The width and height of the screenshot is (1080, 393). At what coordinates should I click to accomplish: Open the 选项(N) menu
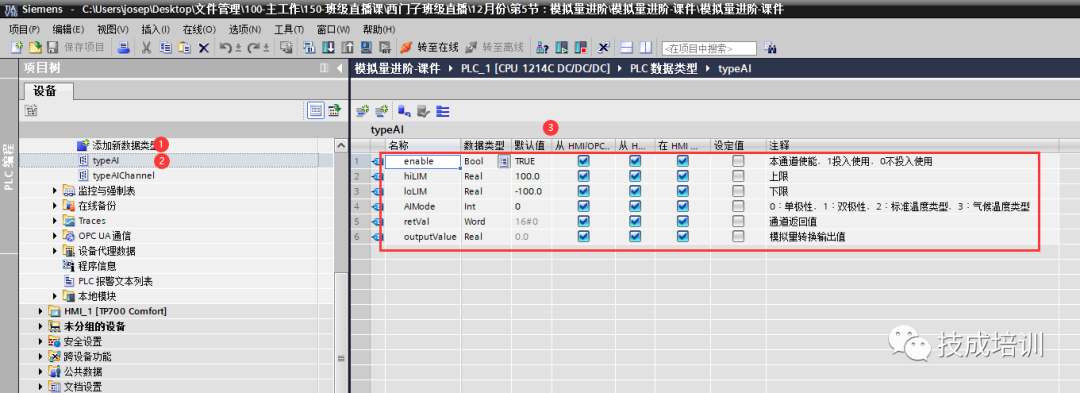[245, 30]
